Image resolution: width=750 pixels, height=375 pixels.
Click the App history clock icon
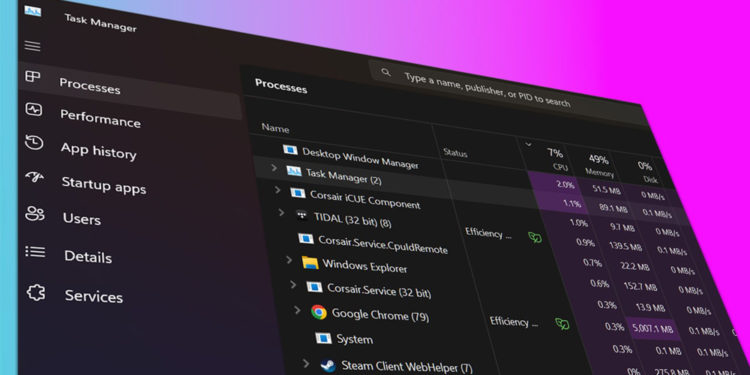34,143
